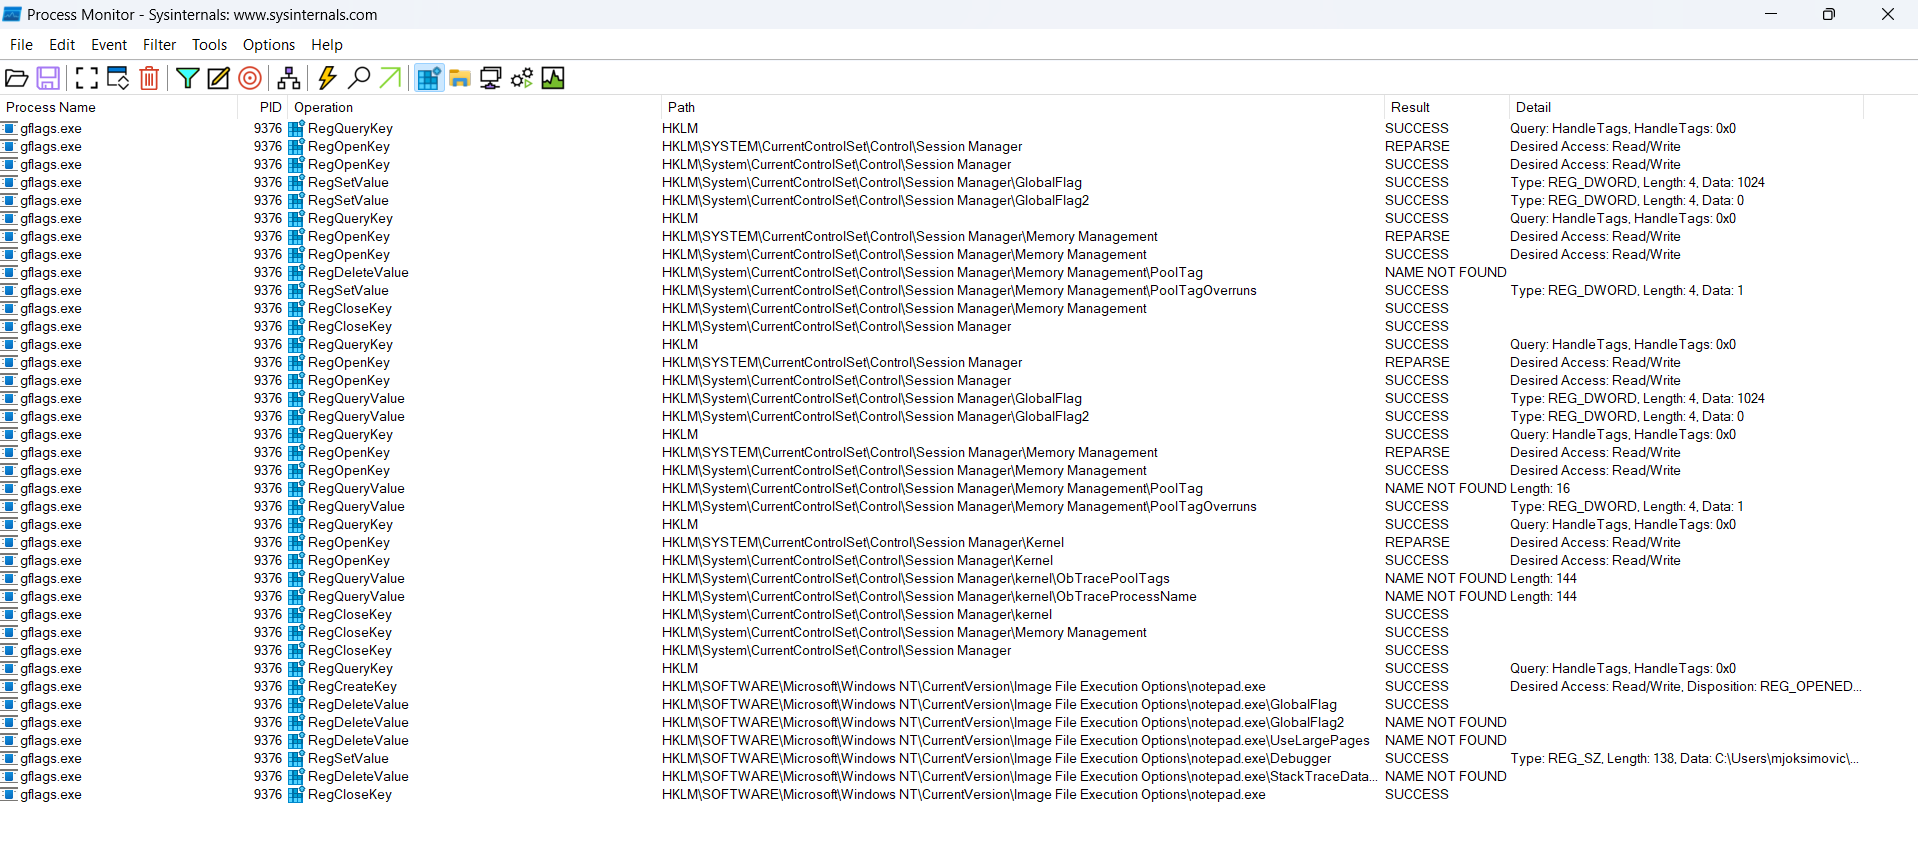Toggle the Capture events icon
Viewport: 1918px width, 851px height.
[x=87, y=78]
